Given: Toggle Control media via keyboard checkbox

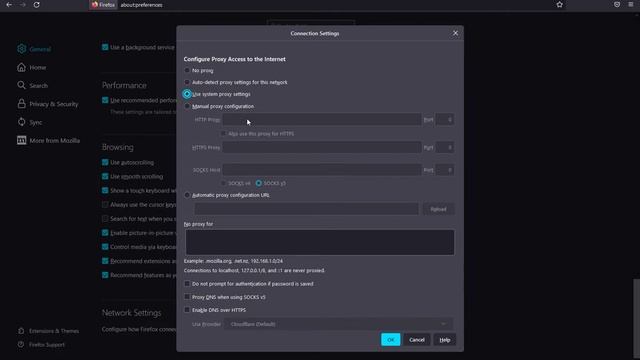Looking at the screenshot, I should 105,247.
